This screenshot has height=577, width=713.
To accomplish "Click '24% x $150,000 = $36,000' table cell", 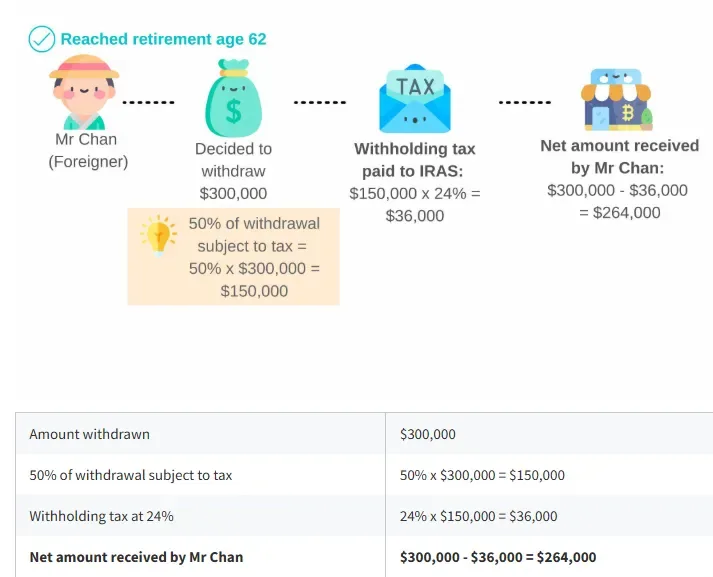I will point(478,516).
